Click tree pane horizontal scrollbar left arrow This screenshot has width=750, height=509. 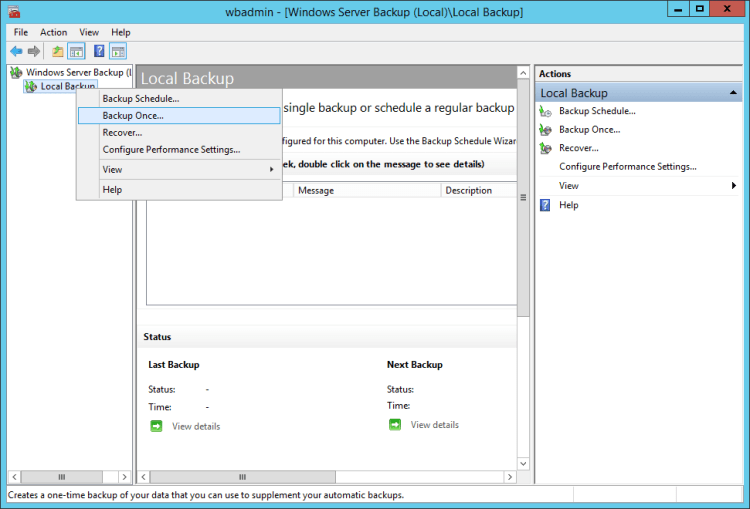tap(14, 477)
